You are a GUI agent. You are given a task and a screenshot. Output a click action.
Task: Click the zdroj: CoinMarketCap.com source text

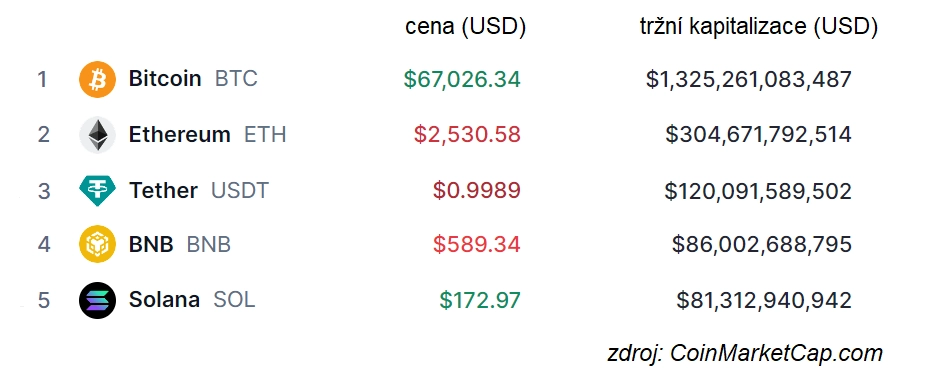pos(745,353)
